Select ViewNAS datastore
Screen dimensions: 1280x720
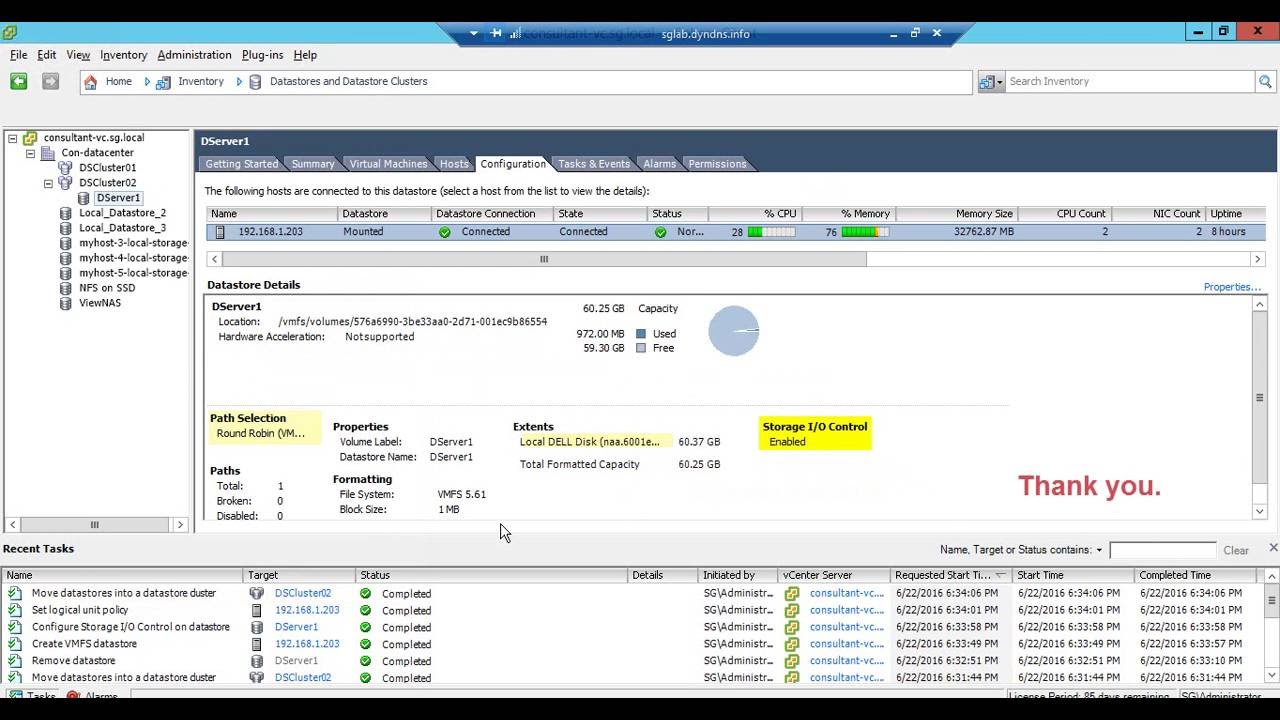coord(100,303)
